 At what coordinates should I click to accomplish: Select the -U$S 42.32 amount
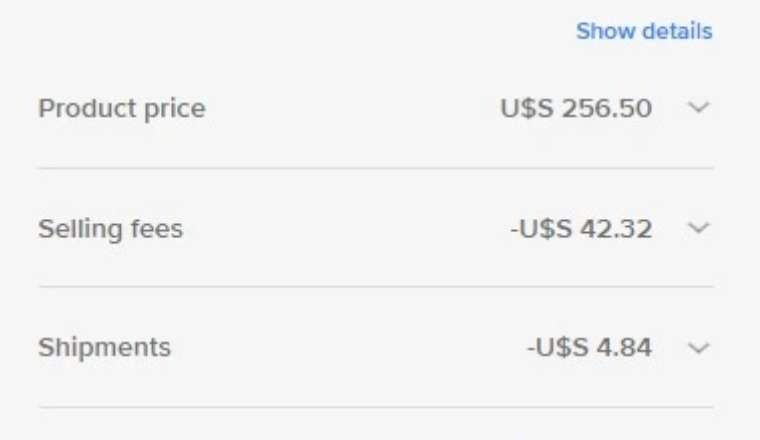click(581, 229)
